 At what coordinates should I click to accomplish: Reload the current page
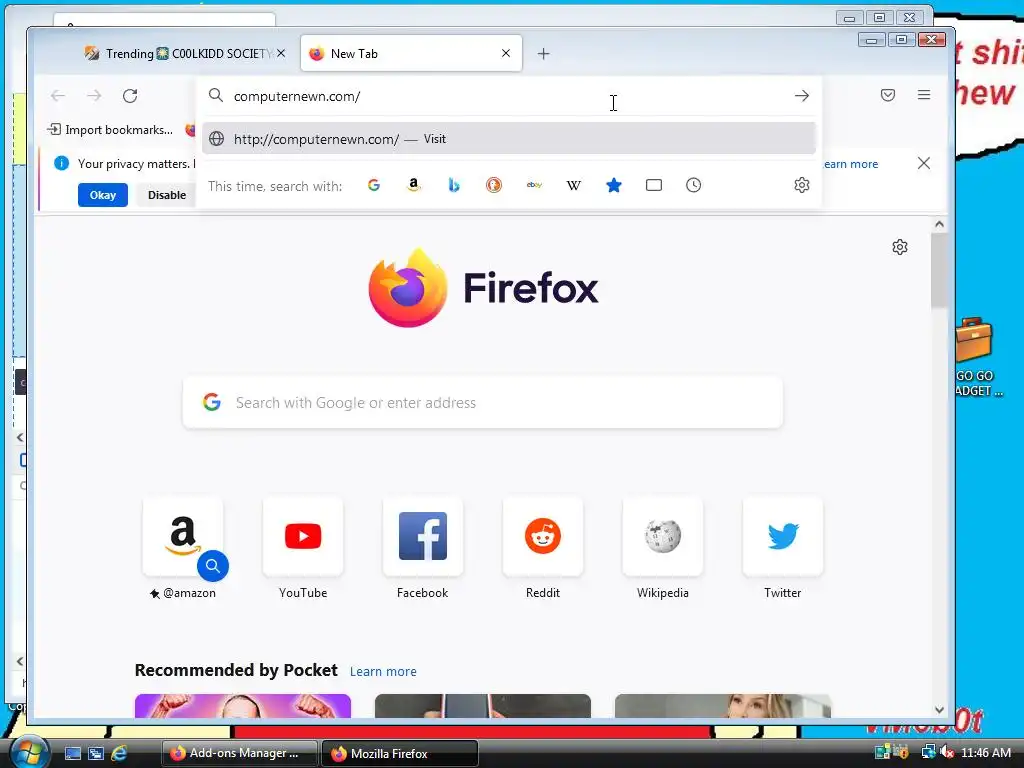tap(130, 96)
